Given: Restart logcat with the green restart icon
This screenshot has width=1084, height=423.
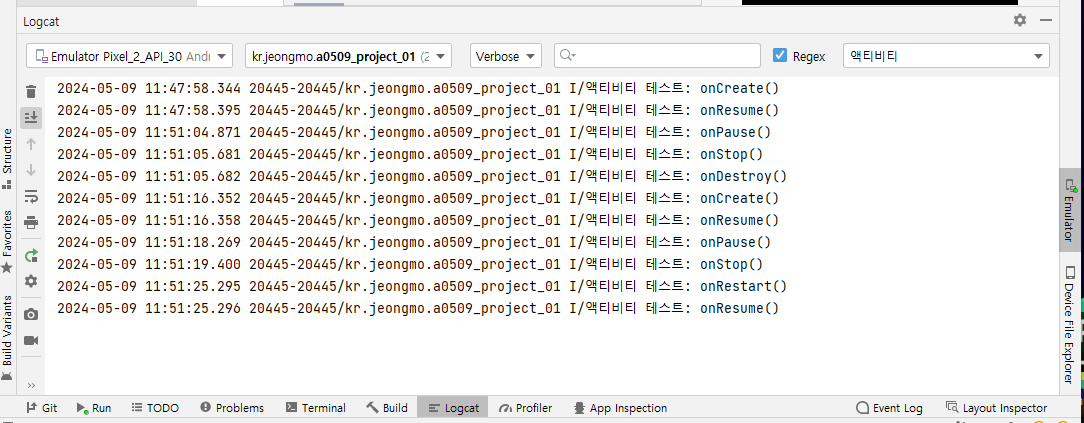Looking at the screenshot, I should point(30,256).
